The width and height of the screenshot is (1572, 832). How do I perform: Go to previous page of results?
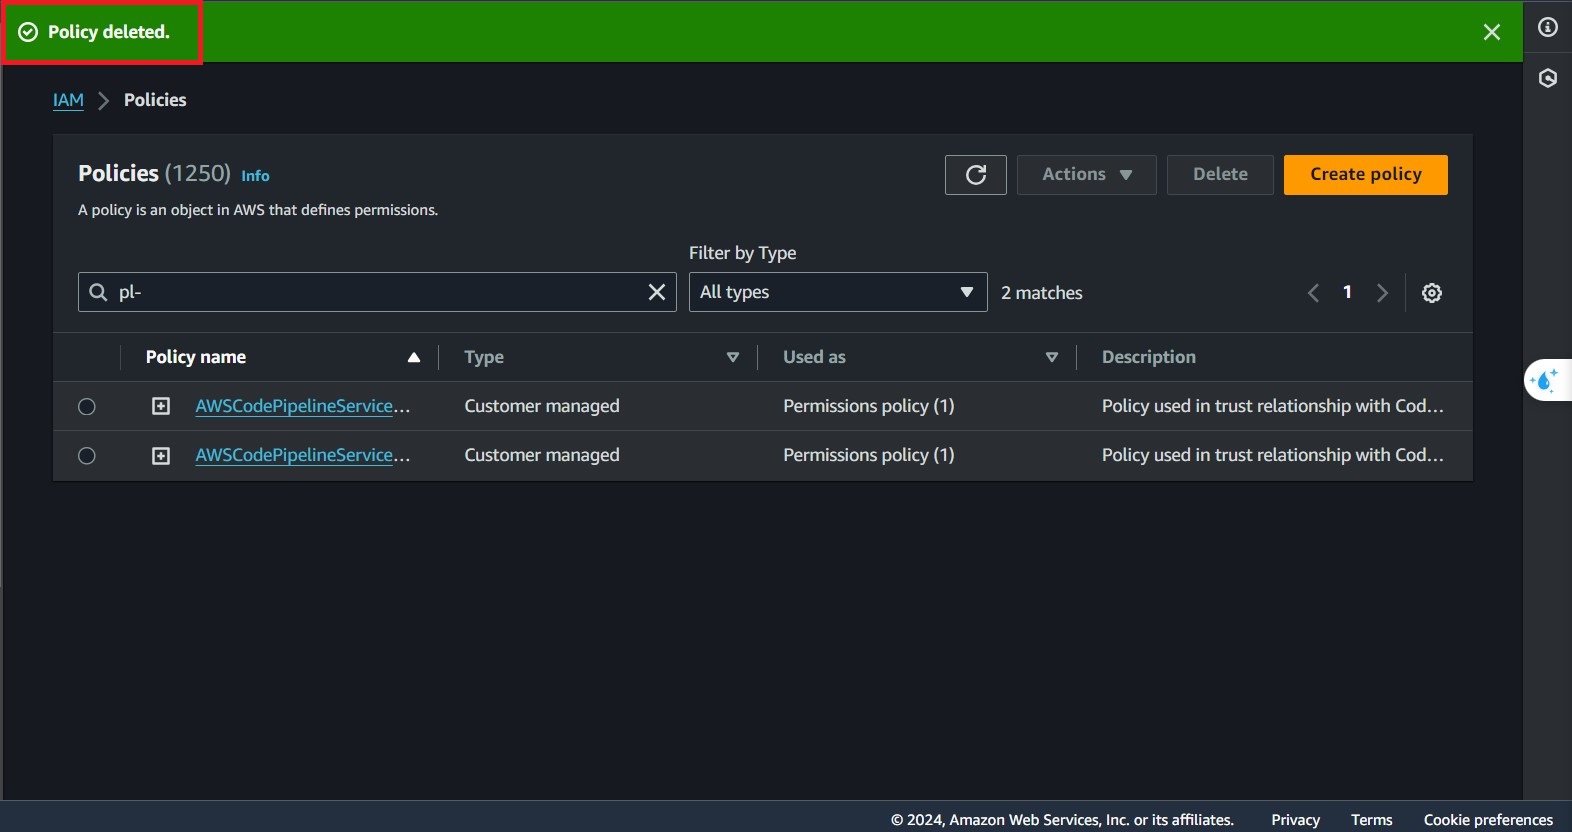[1313, 293]
